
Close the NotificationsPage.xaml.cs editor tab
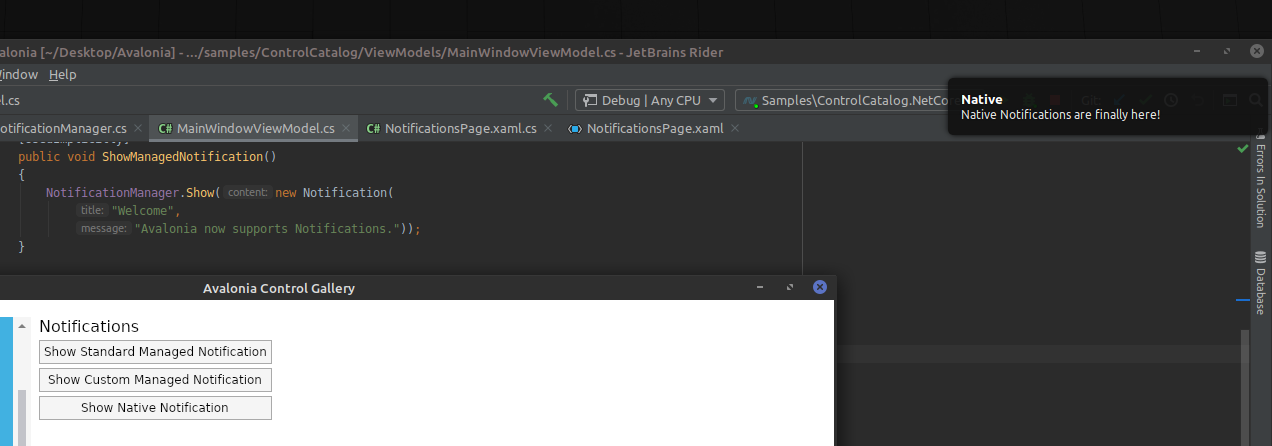pyautogui.click(x=549, y=128)
